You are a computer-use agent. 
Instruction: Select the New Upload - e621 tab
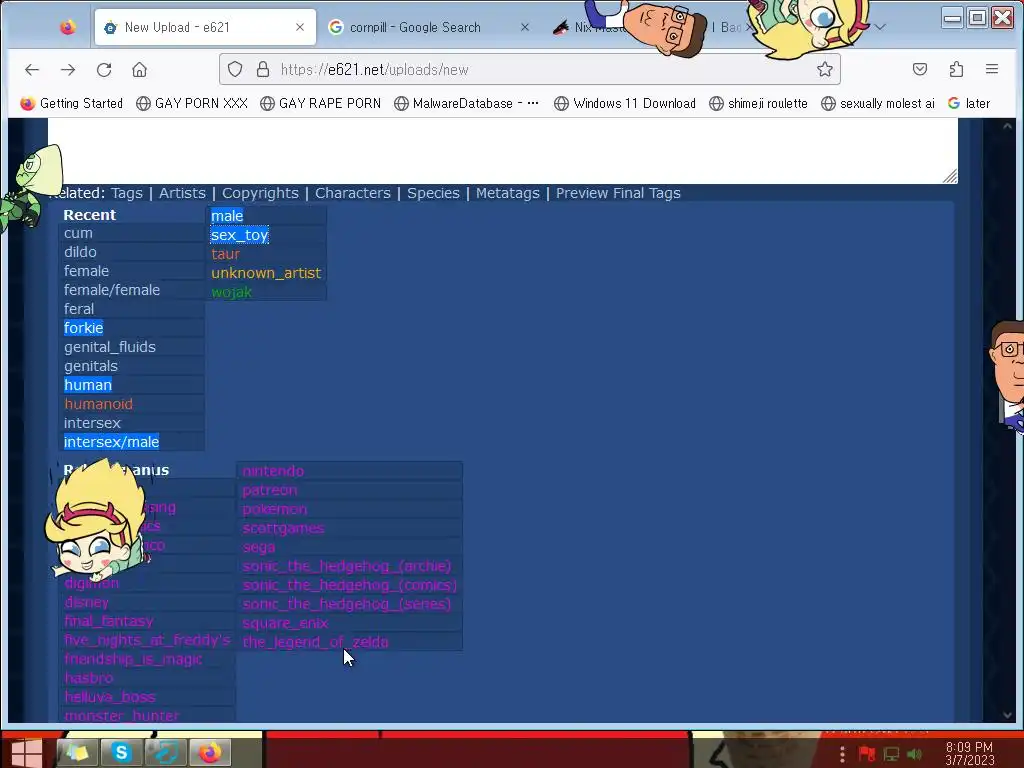pyautogui.click(x=205, y=27)
